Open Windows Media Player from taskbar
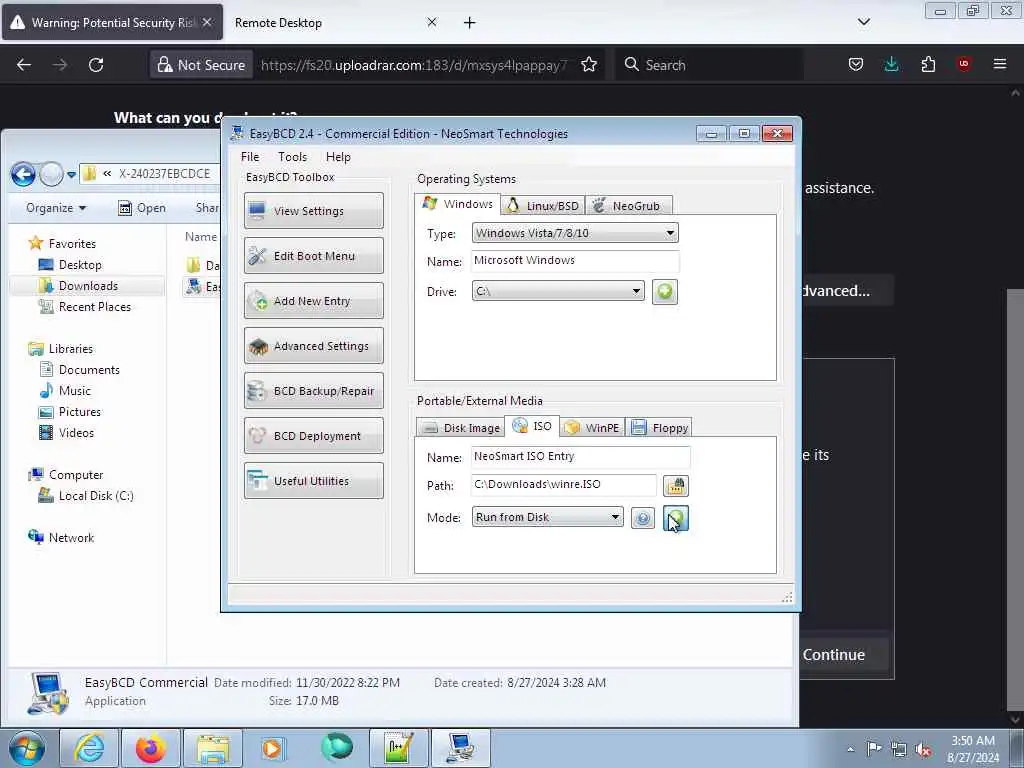1024x768 pixels. (x=274, y=748)
